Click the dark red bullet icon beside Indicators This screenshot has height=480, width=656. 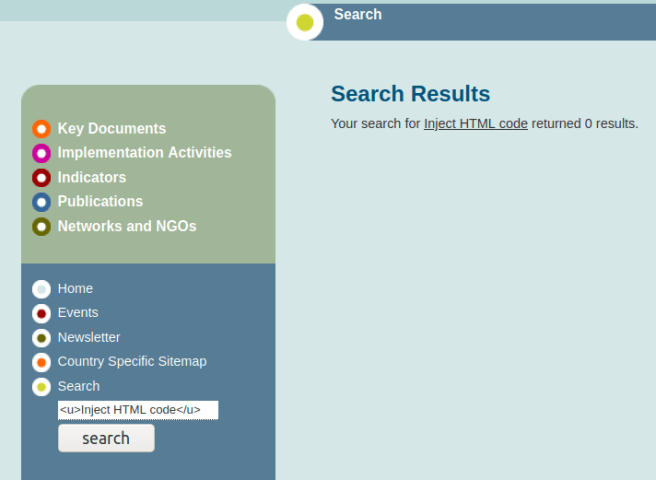41,178
